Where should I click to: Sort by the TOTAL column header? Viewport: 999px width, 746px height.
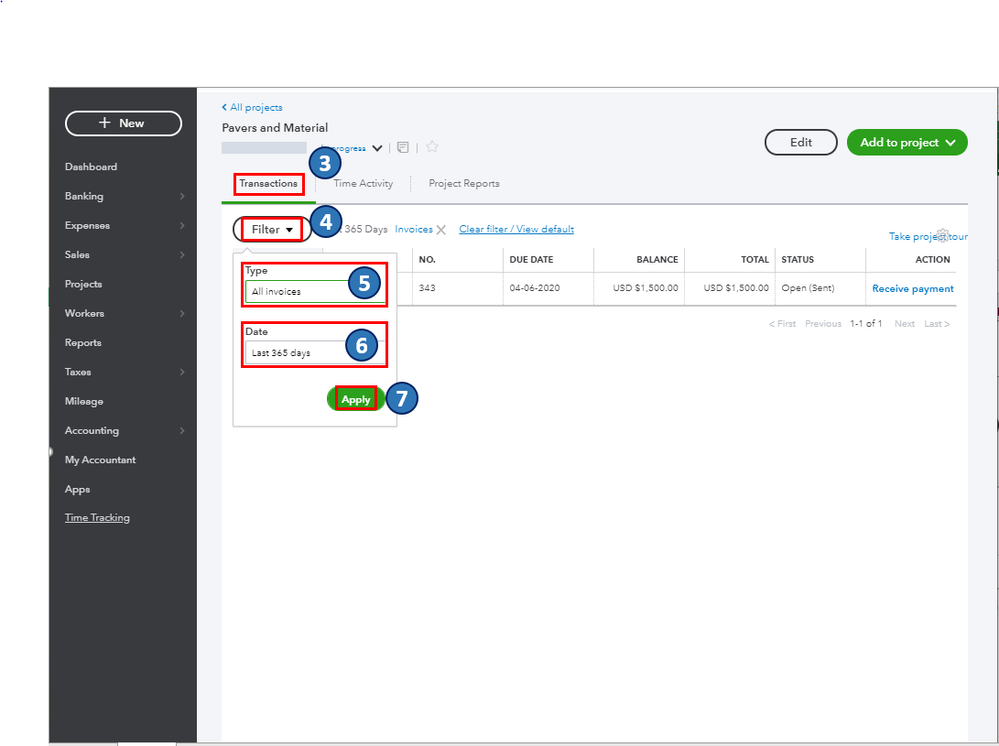(755, 260)
